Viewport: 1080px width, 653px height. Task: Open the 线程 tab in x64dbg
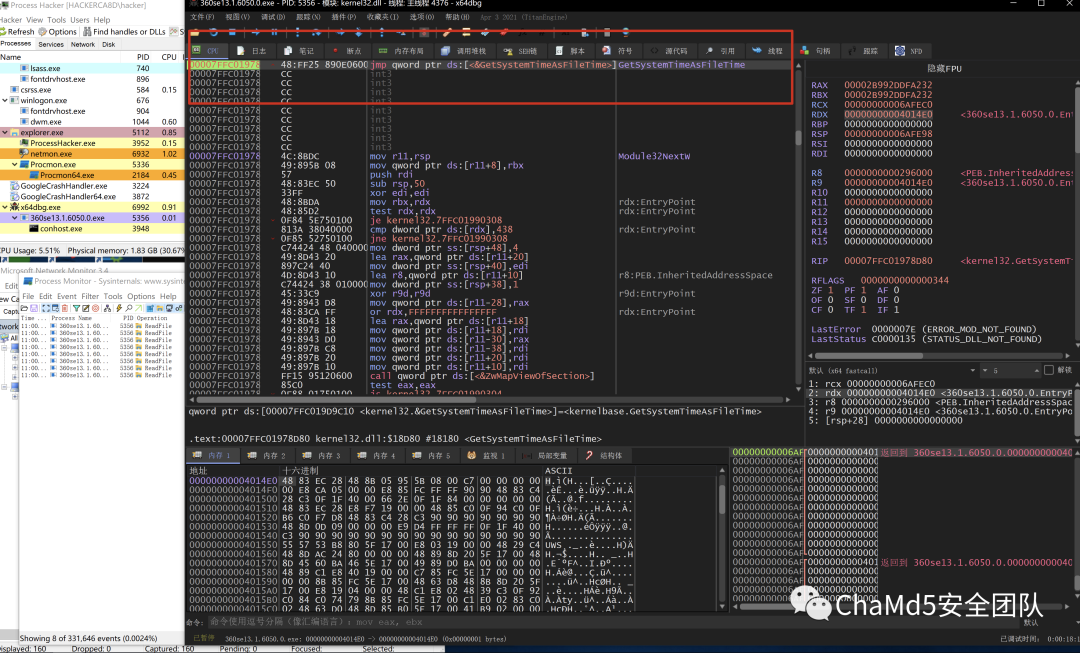[x=767, y=51]
